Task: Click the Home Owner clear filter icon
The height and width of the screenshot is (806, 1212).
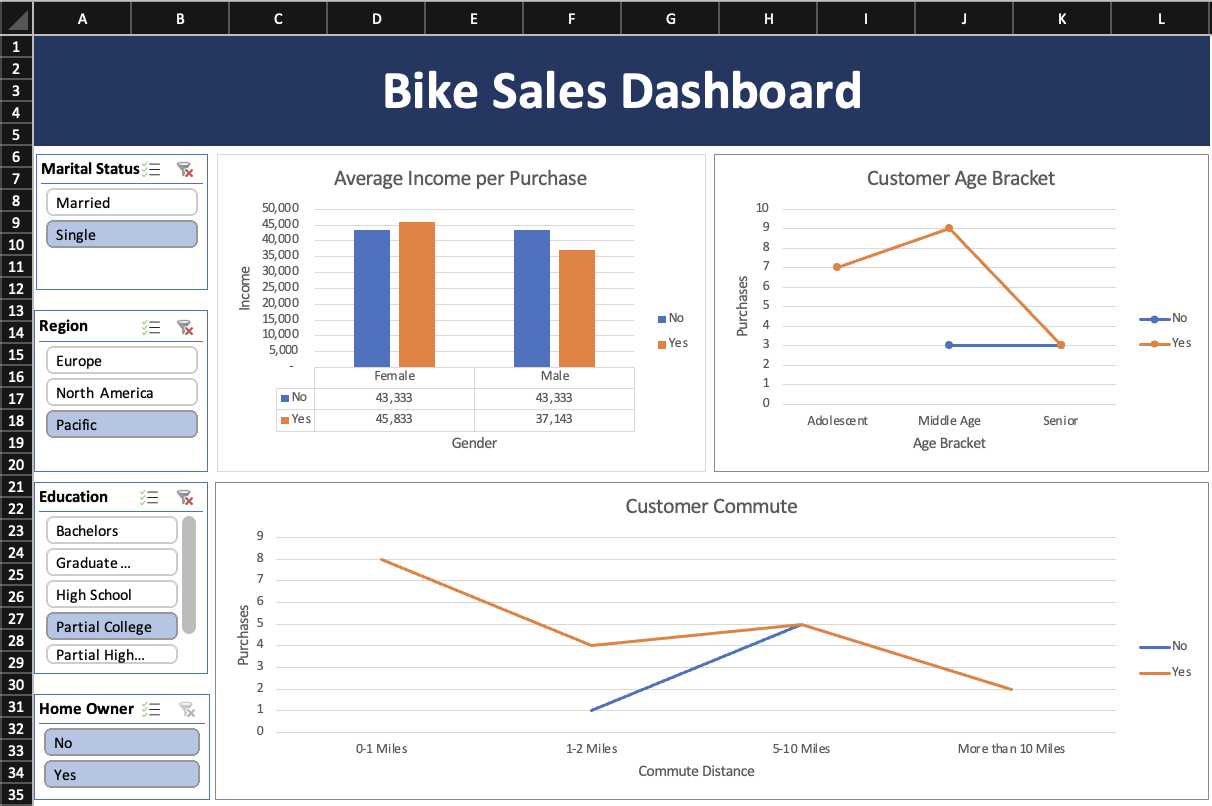Action: tap(186, 709)
